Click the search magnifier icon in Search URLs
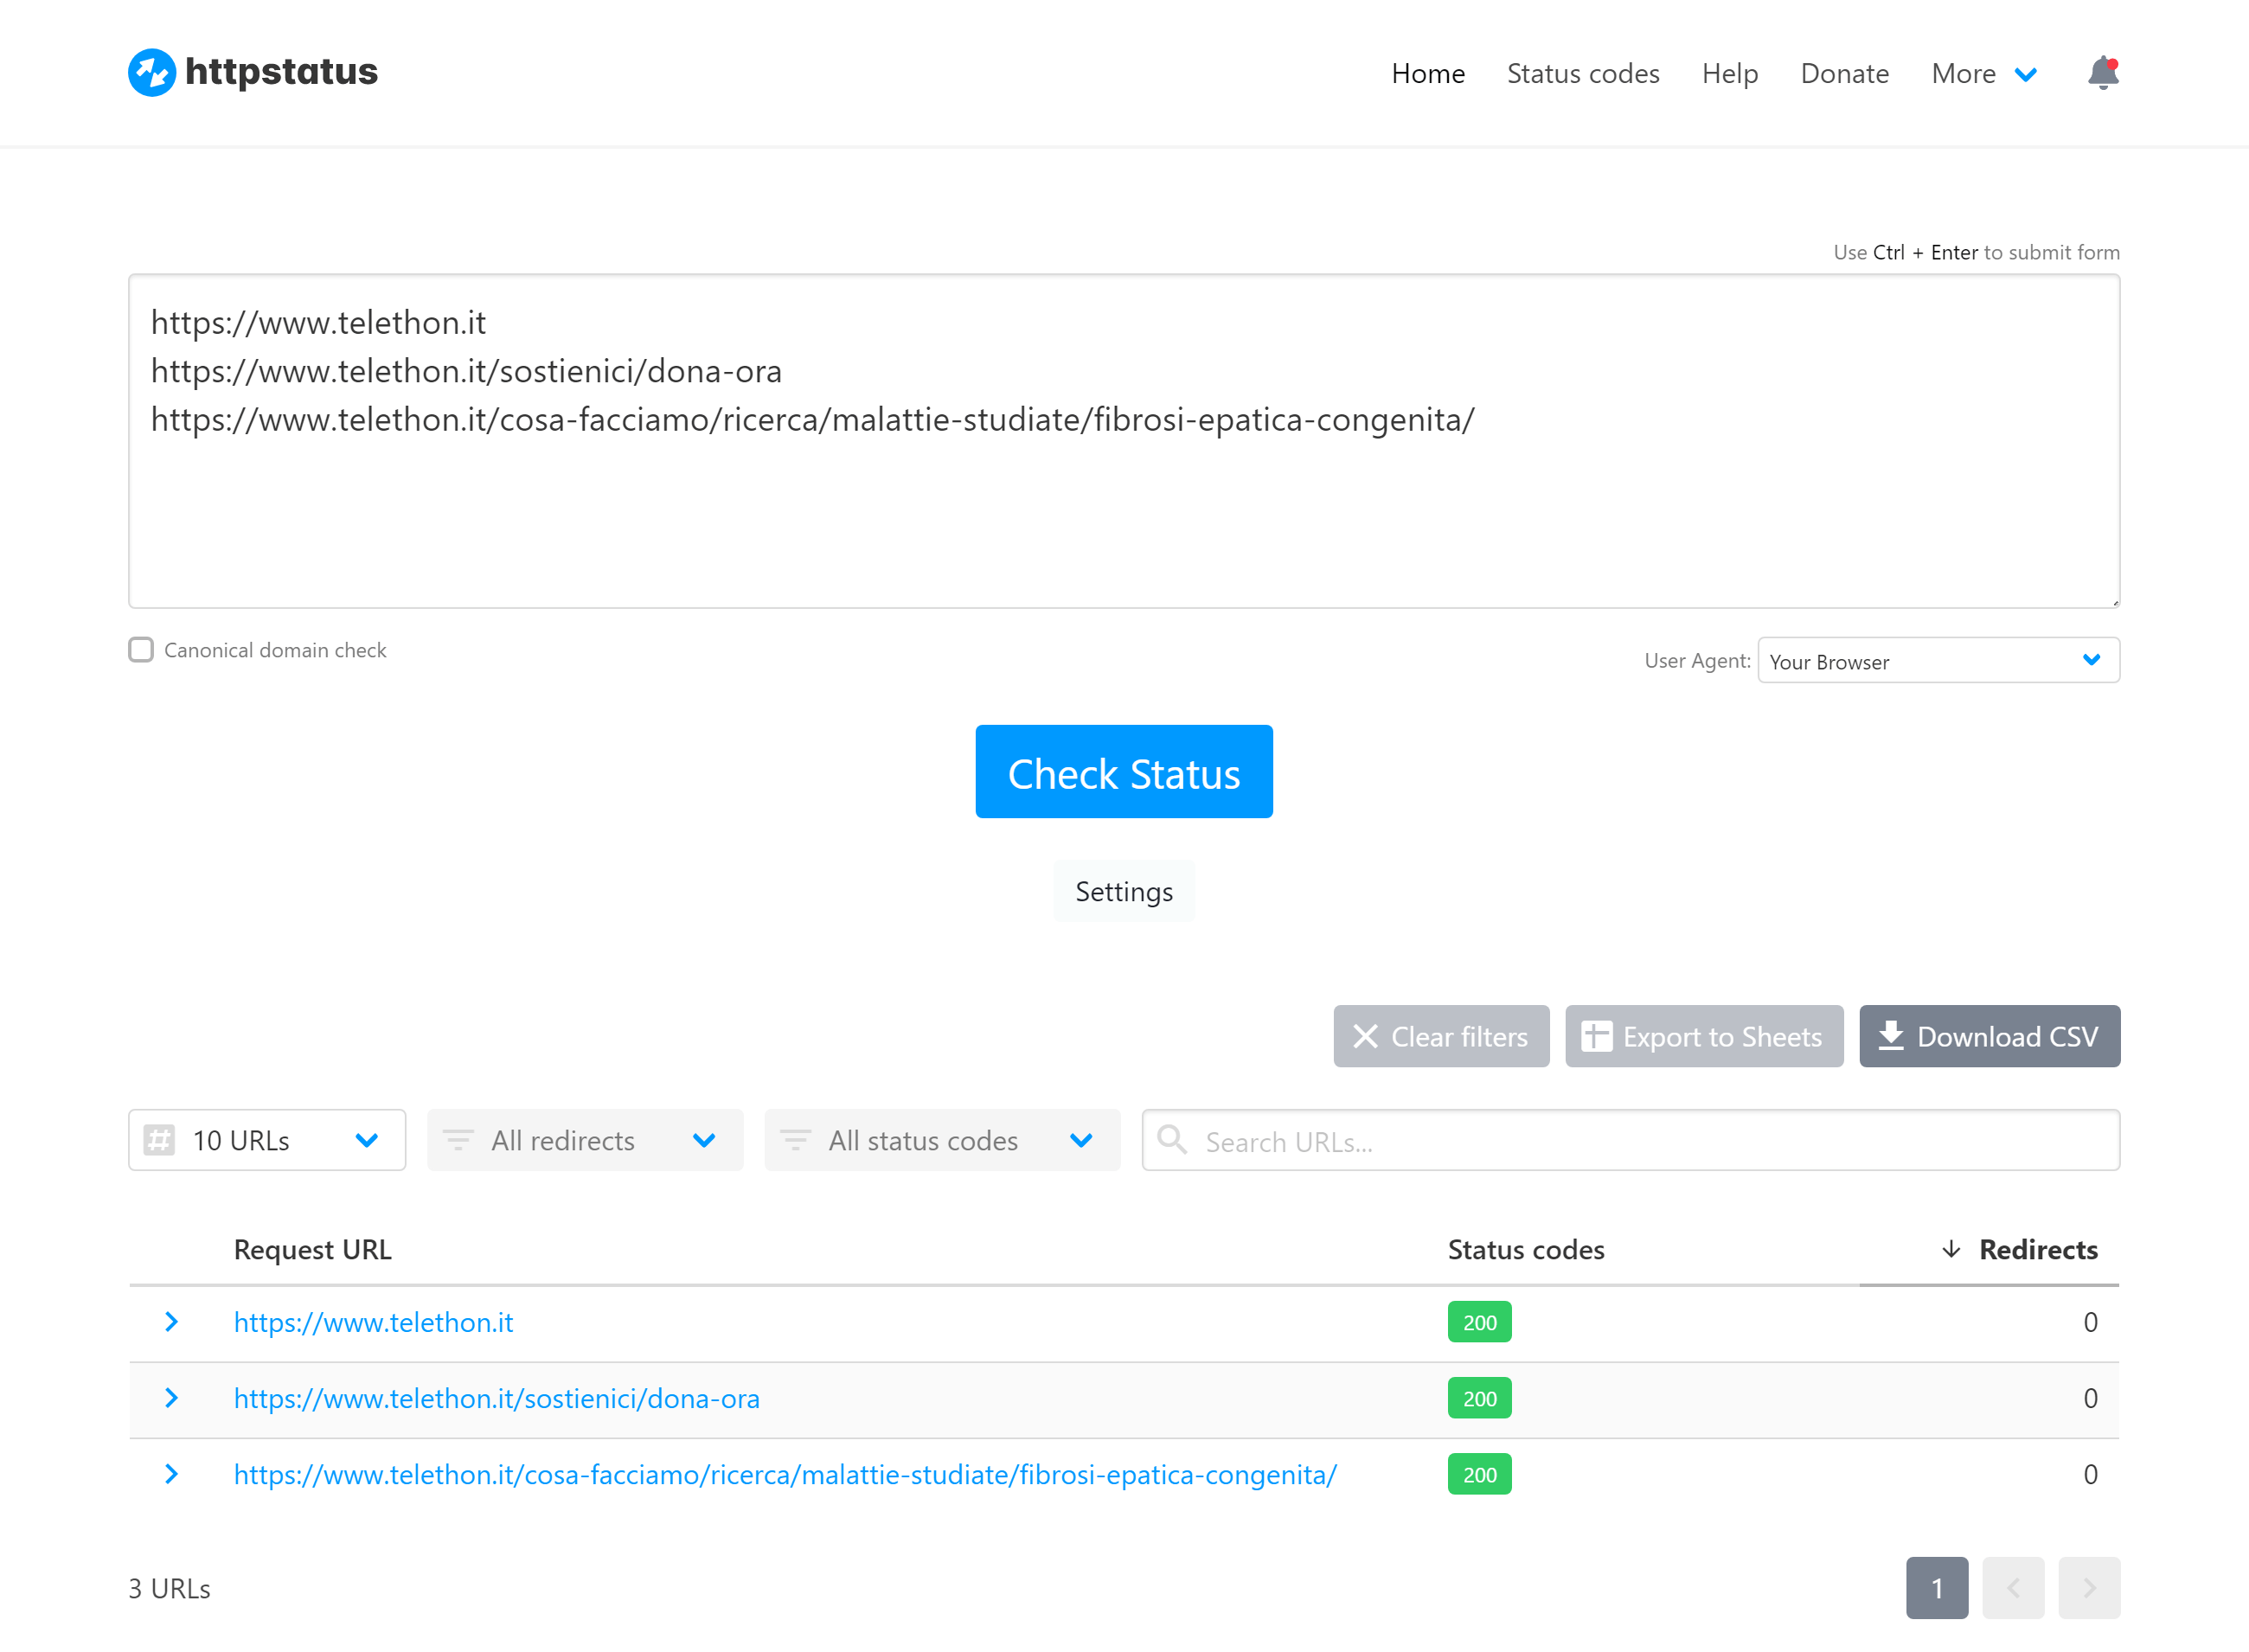This screenshot has width=2249, height=1652. pos(1171,1139)
